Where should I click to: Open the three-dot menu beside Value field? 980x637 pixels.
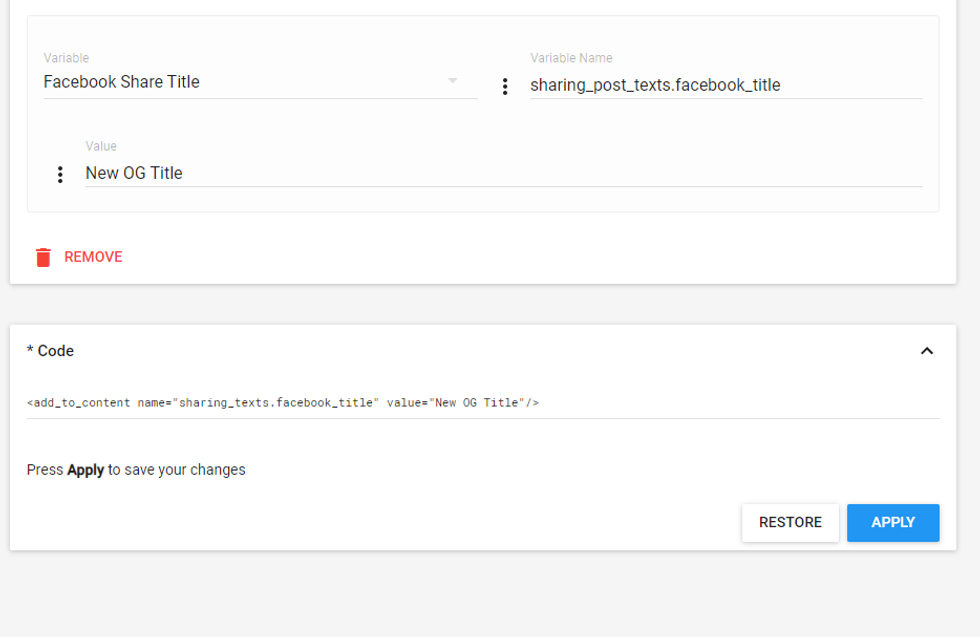[60, 175]
